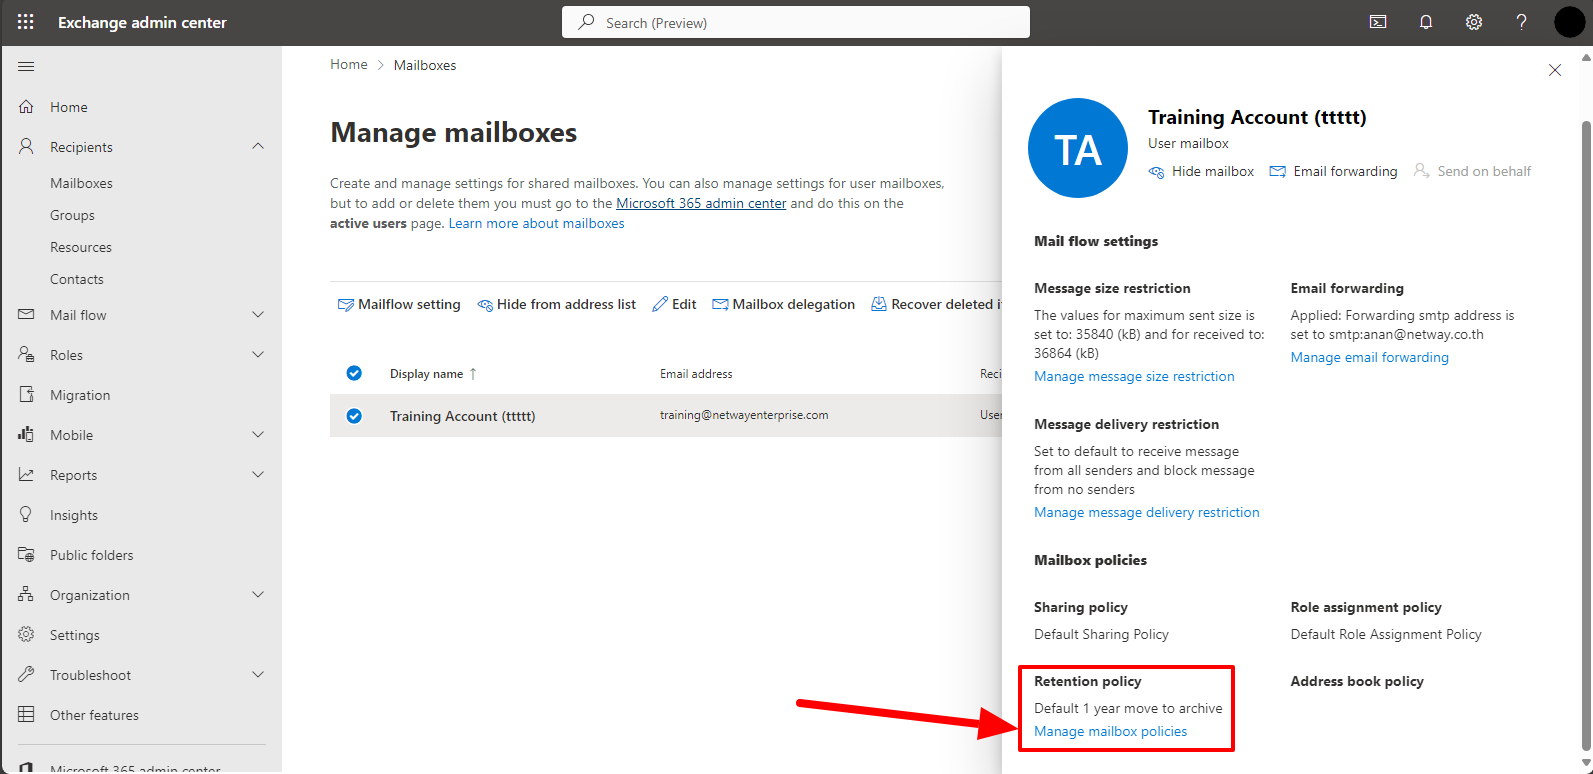Expand the Mail flow navigation section
Viewport: 1593px width, 774px height.
(258, 315)
